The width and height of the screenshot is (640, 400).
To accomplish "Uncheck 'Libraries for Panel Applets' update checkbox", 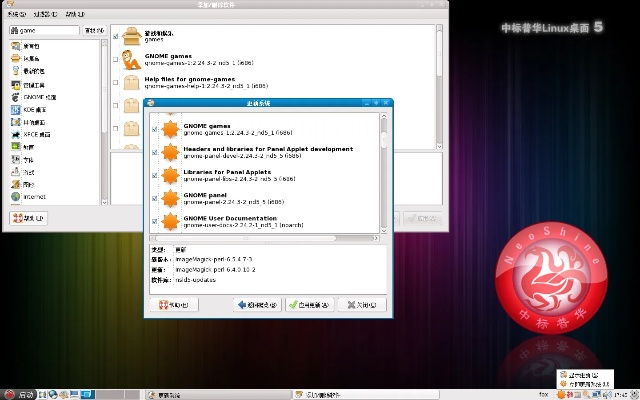I will (x=154, y=176).
